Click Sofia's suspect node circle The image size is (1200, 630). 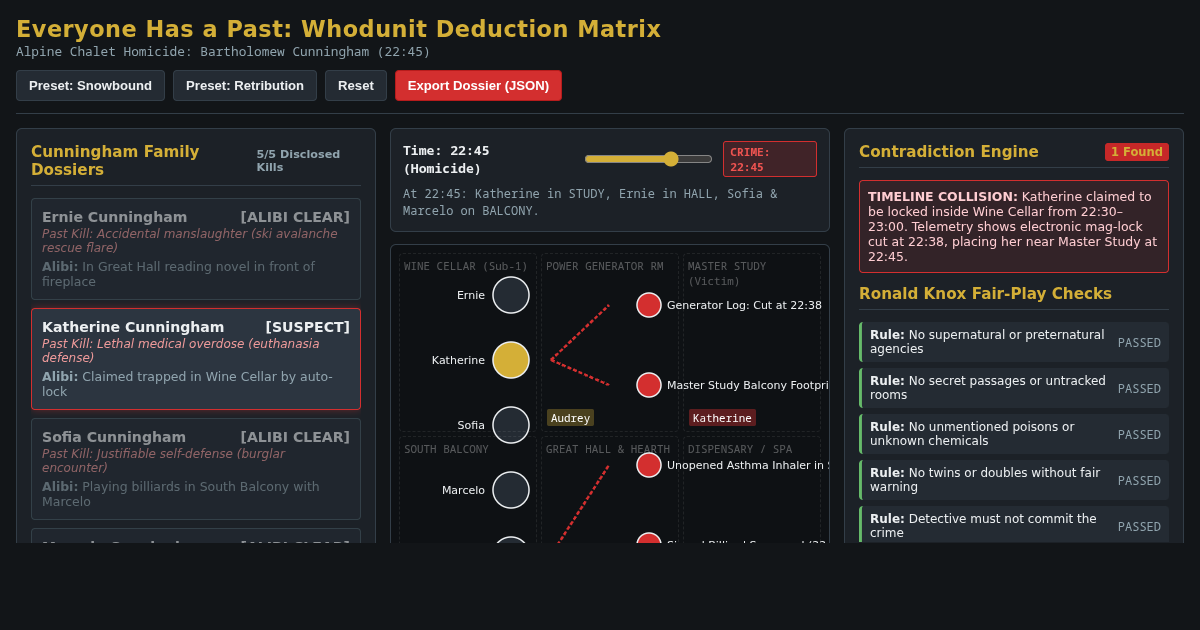coord(511,425)
